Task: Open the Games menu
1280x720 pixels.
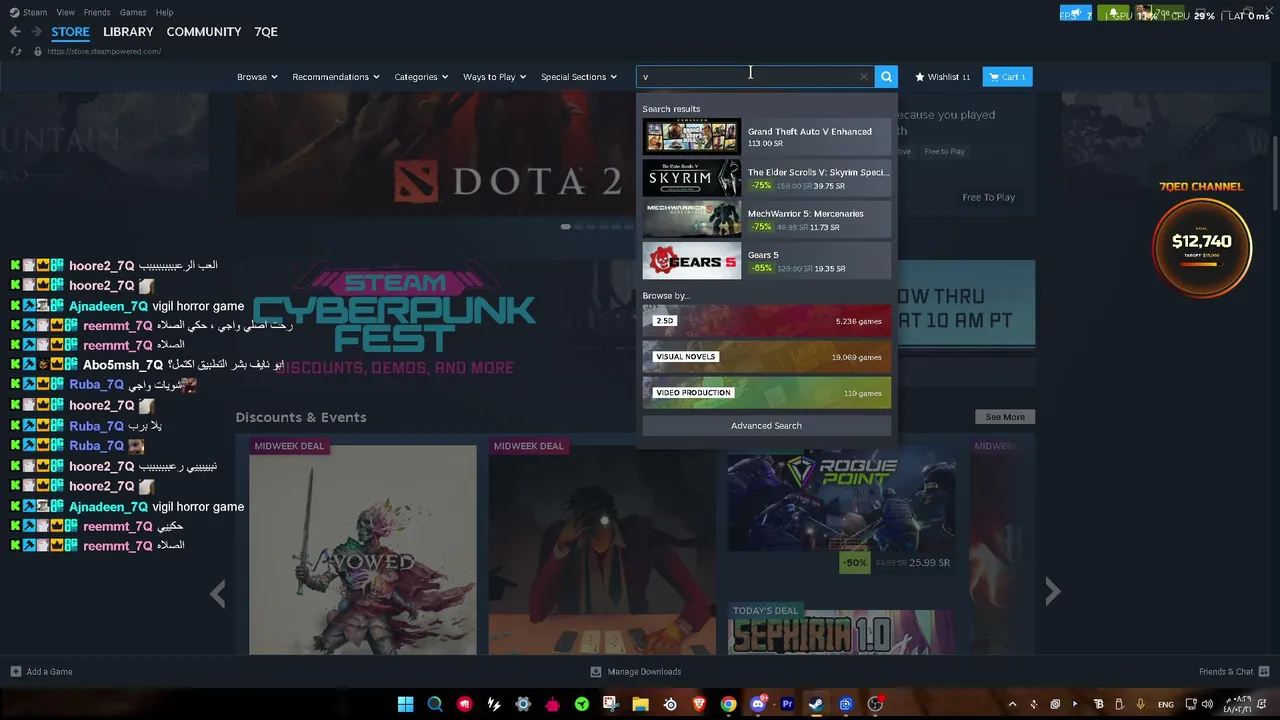Action: [x=133, y=12]
